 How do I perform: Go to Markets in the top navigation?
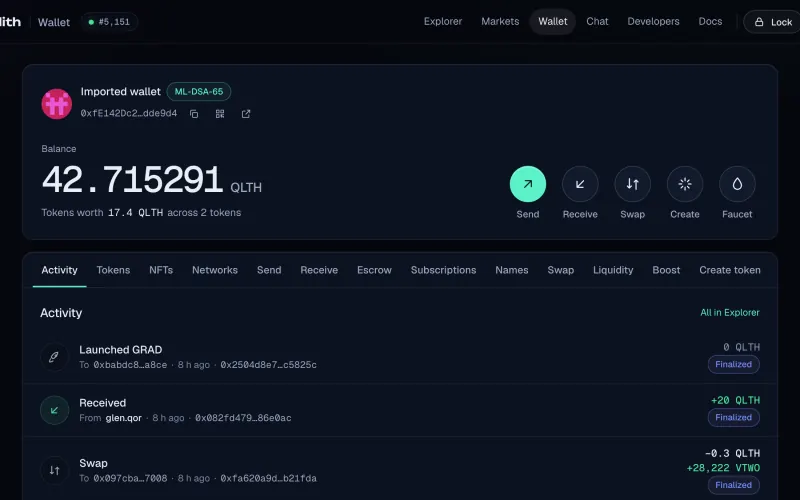pos(500,21)
